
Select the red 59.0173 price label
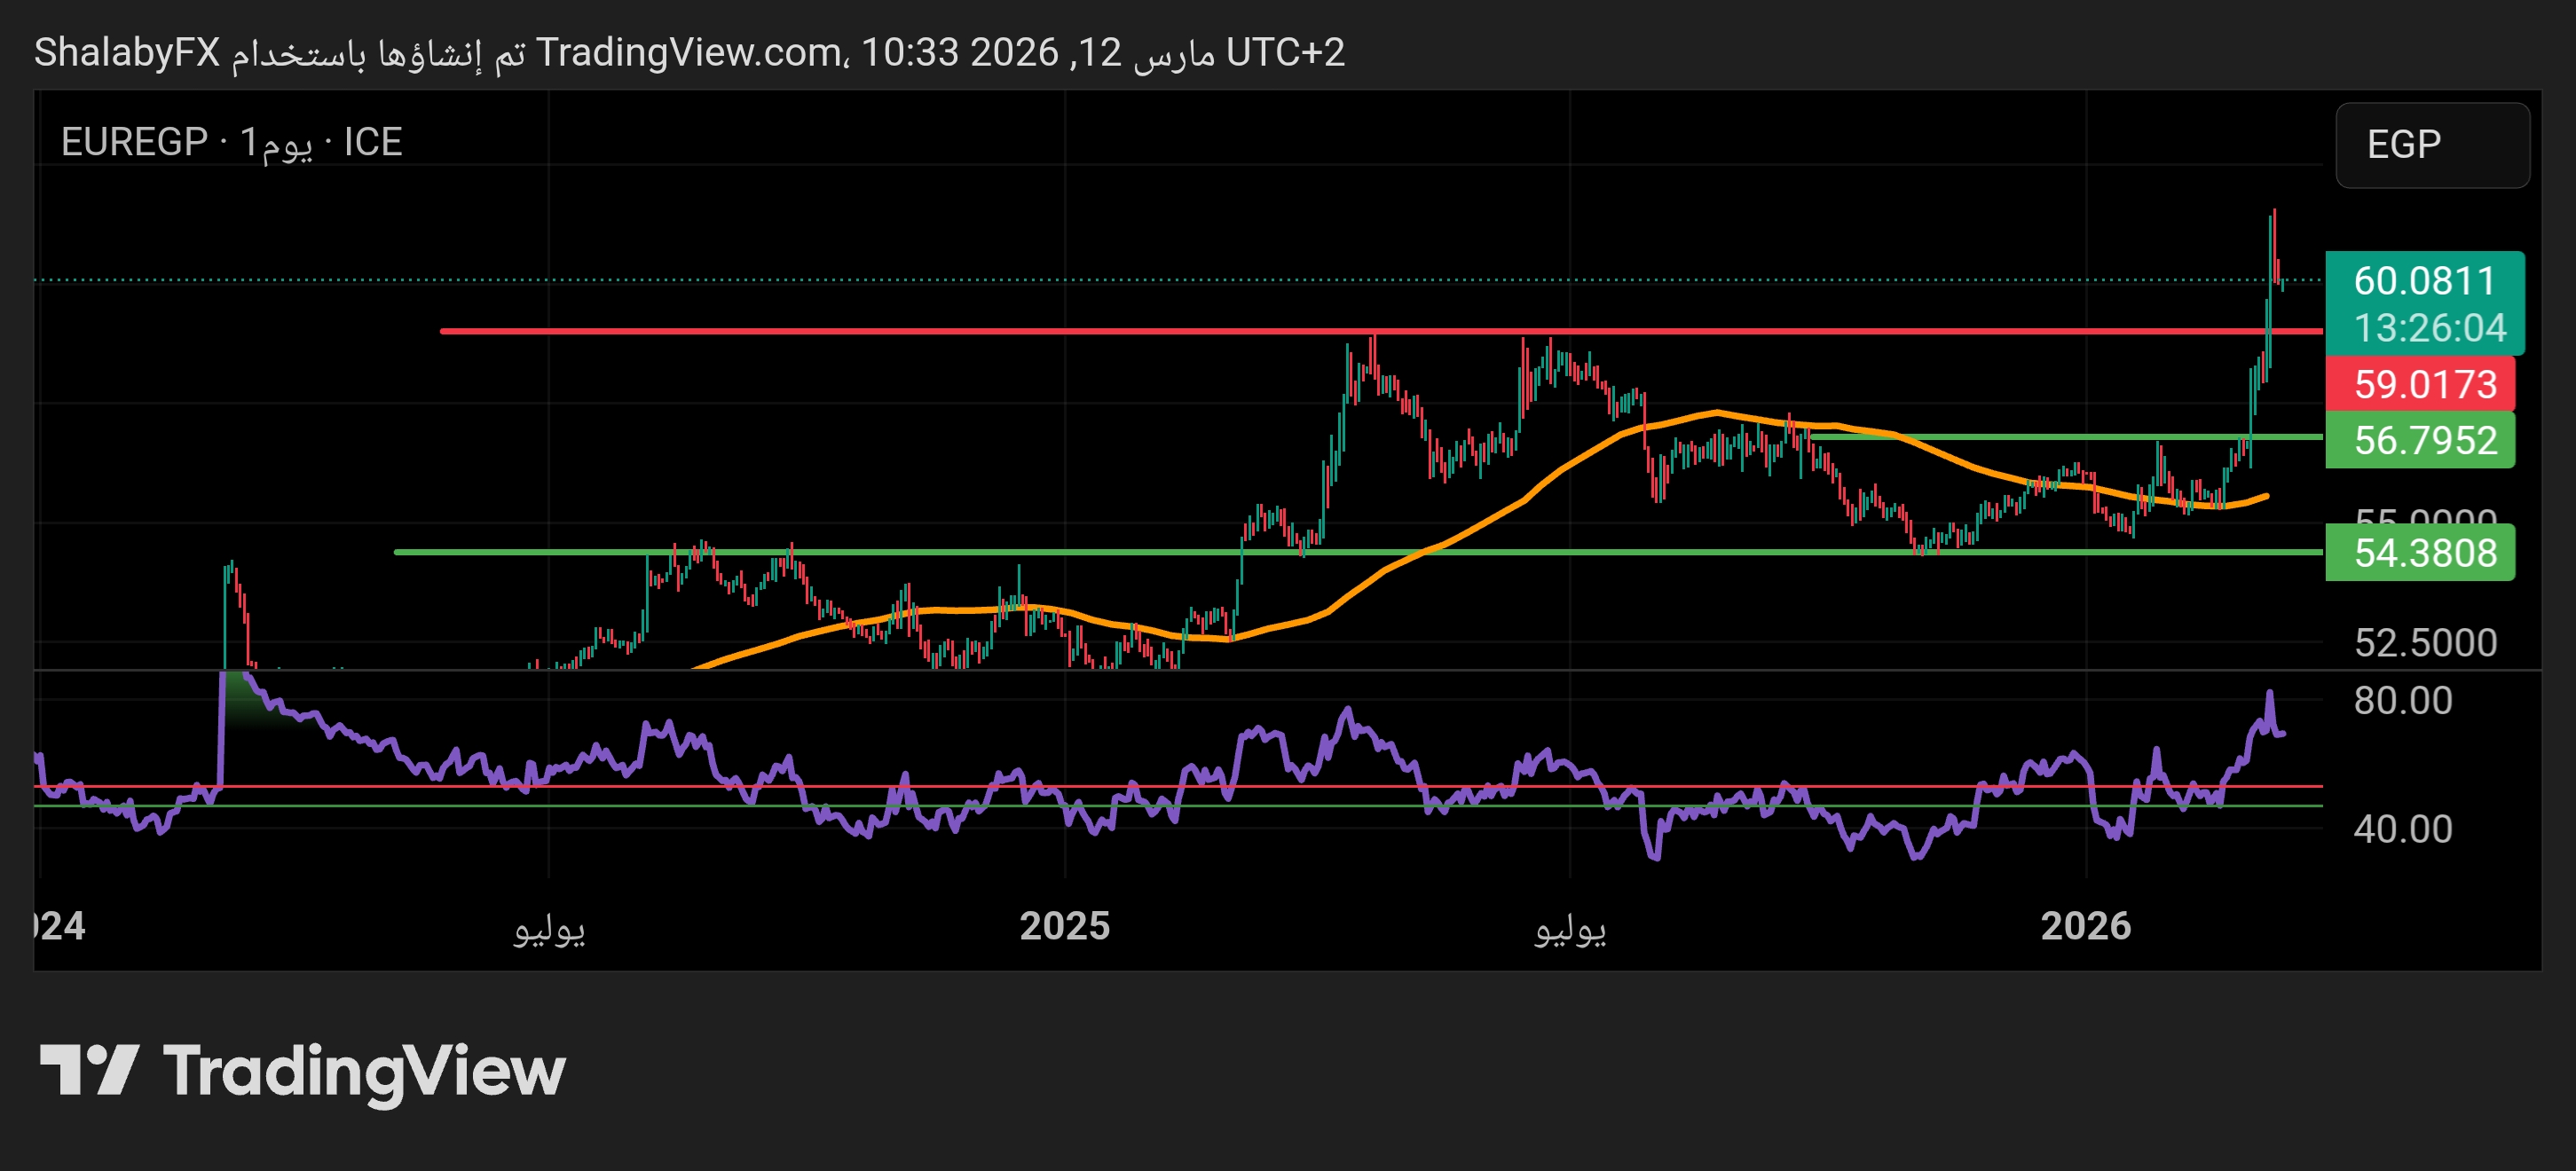pyautogui.click(x=2424, y=384)
